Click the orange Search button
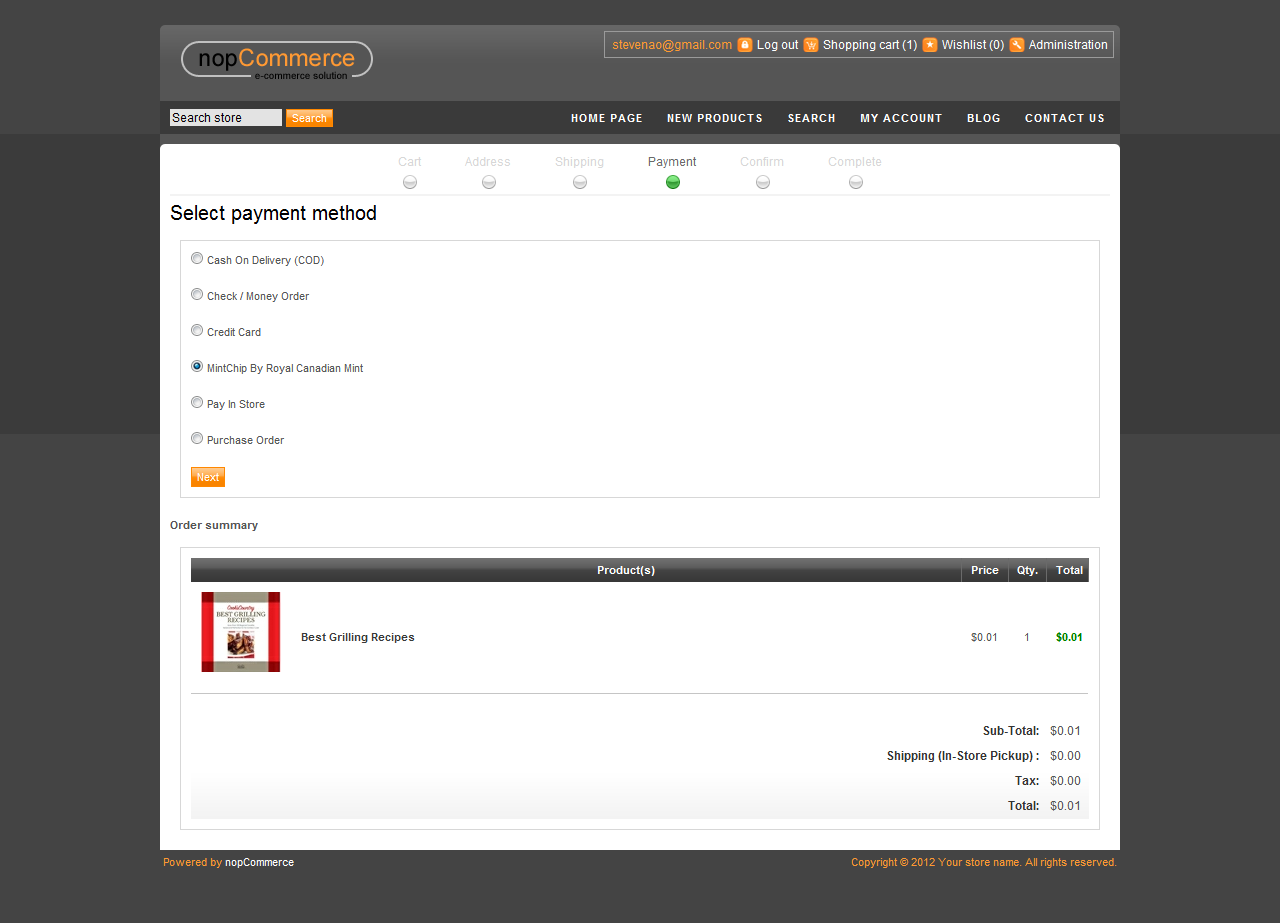1280x923 pixels. 309,118
